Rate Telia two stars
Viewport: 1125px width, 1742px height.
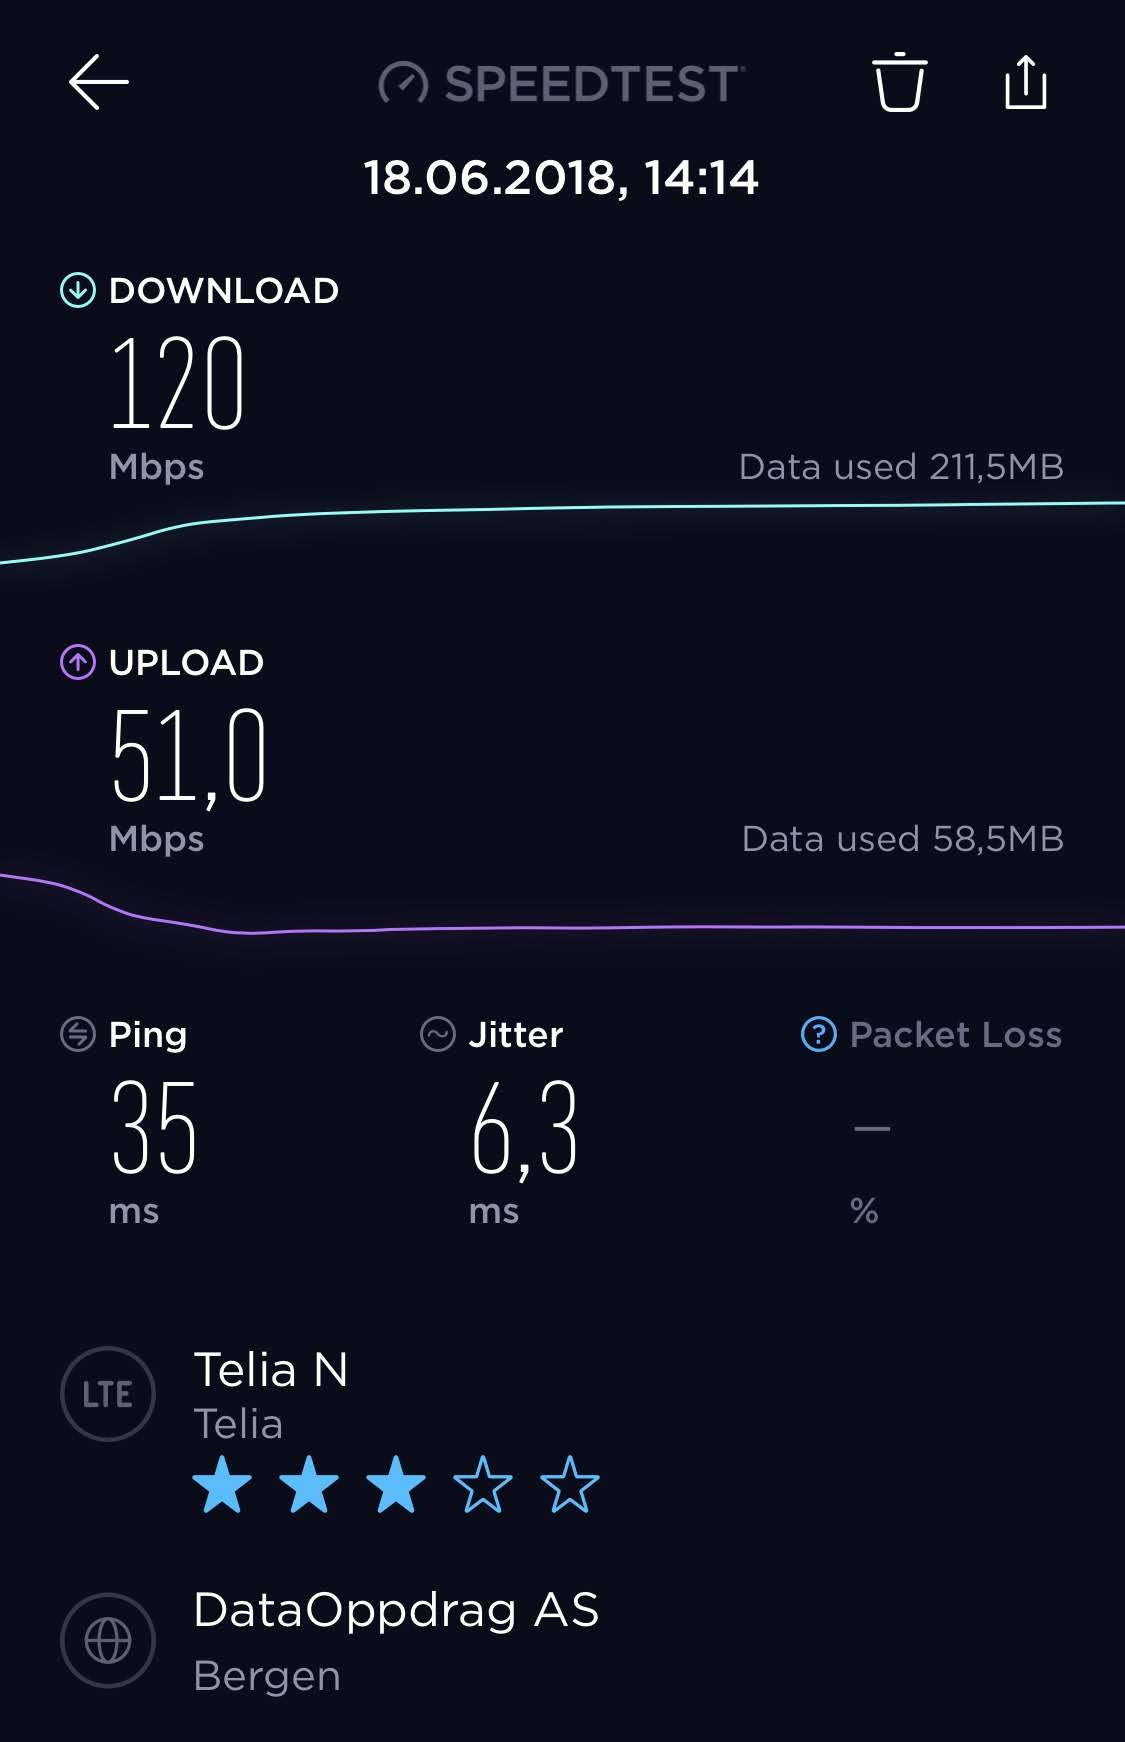pos(309,1485)
